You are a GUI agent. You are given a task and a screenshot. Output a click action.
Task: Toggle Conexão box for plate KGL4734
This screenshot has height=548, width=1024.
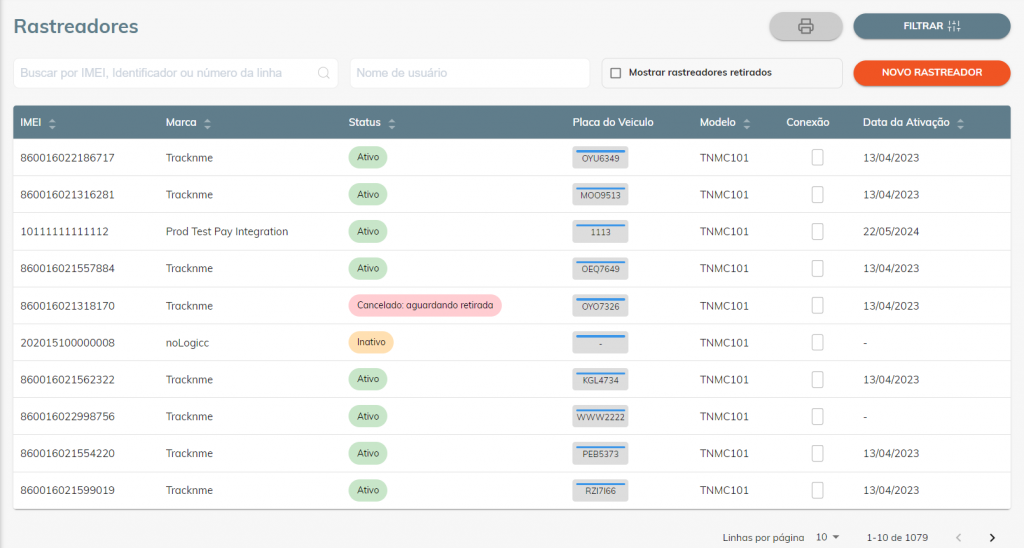tap(817, 379)
